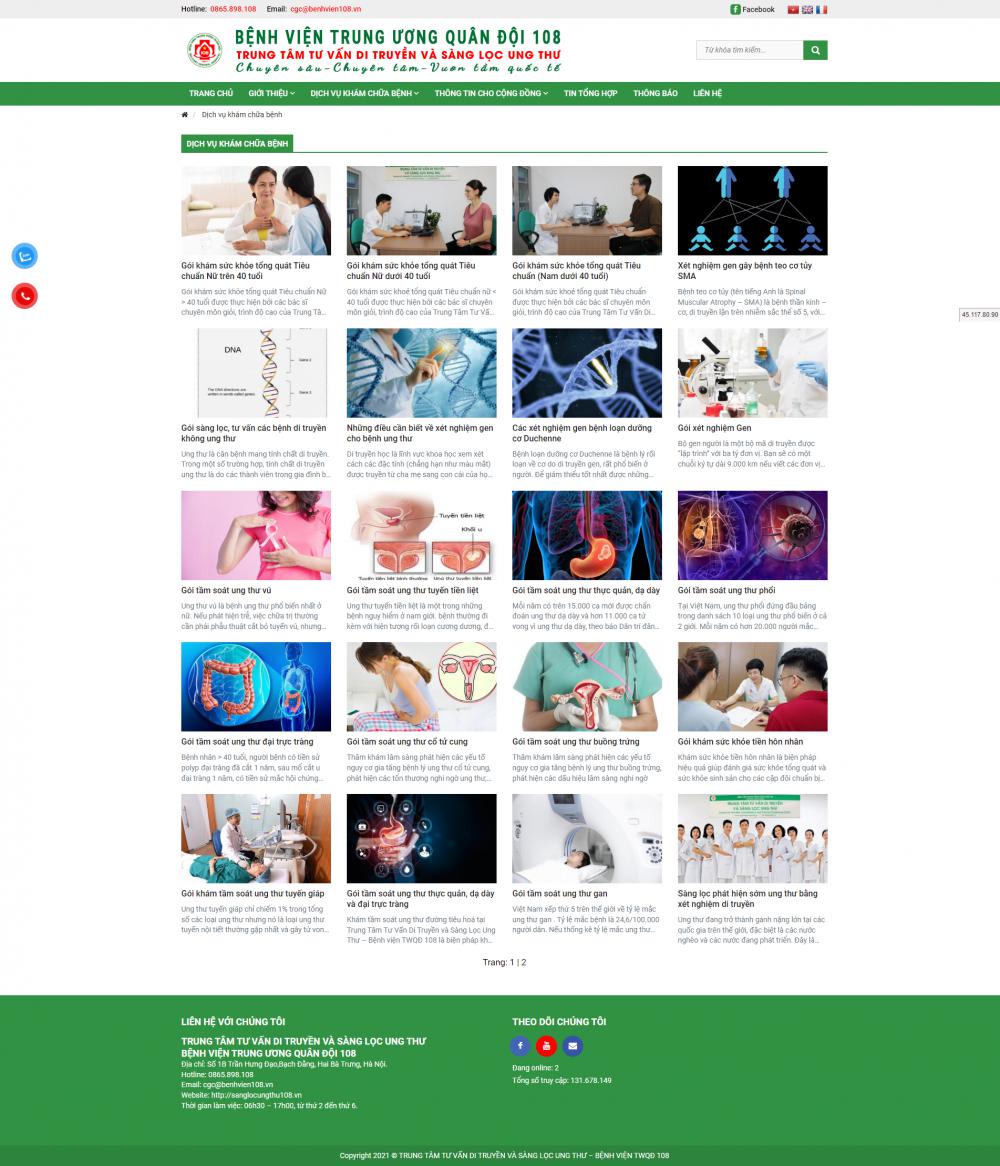Switch language using the Vietnamese flag

click(x=791, y=9)
